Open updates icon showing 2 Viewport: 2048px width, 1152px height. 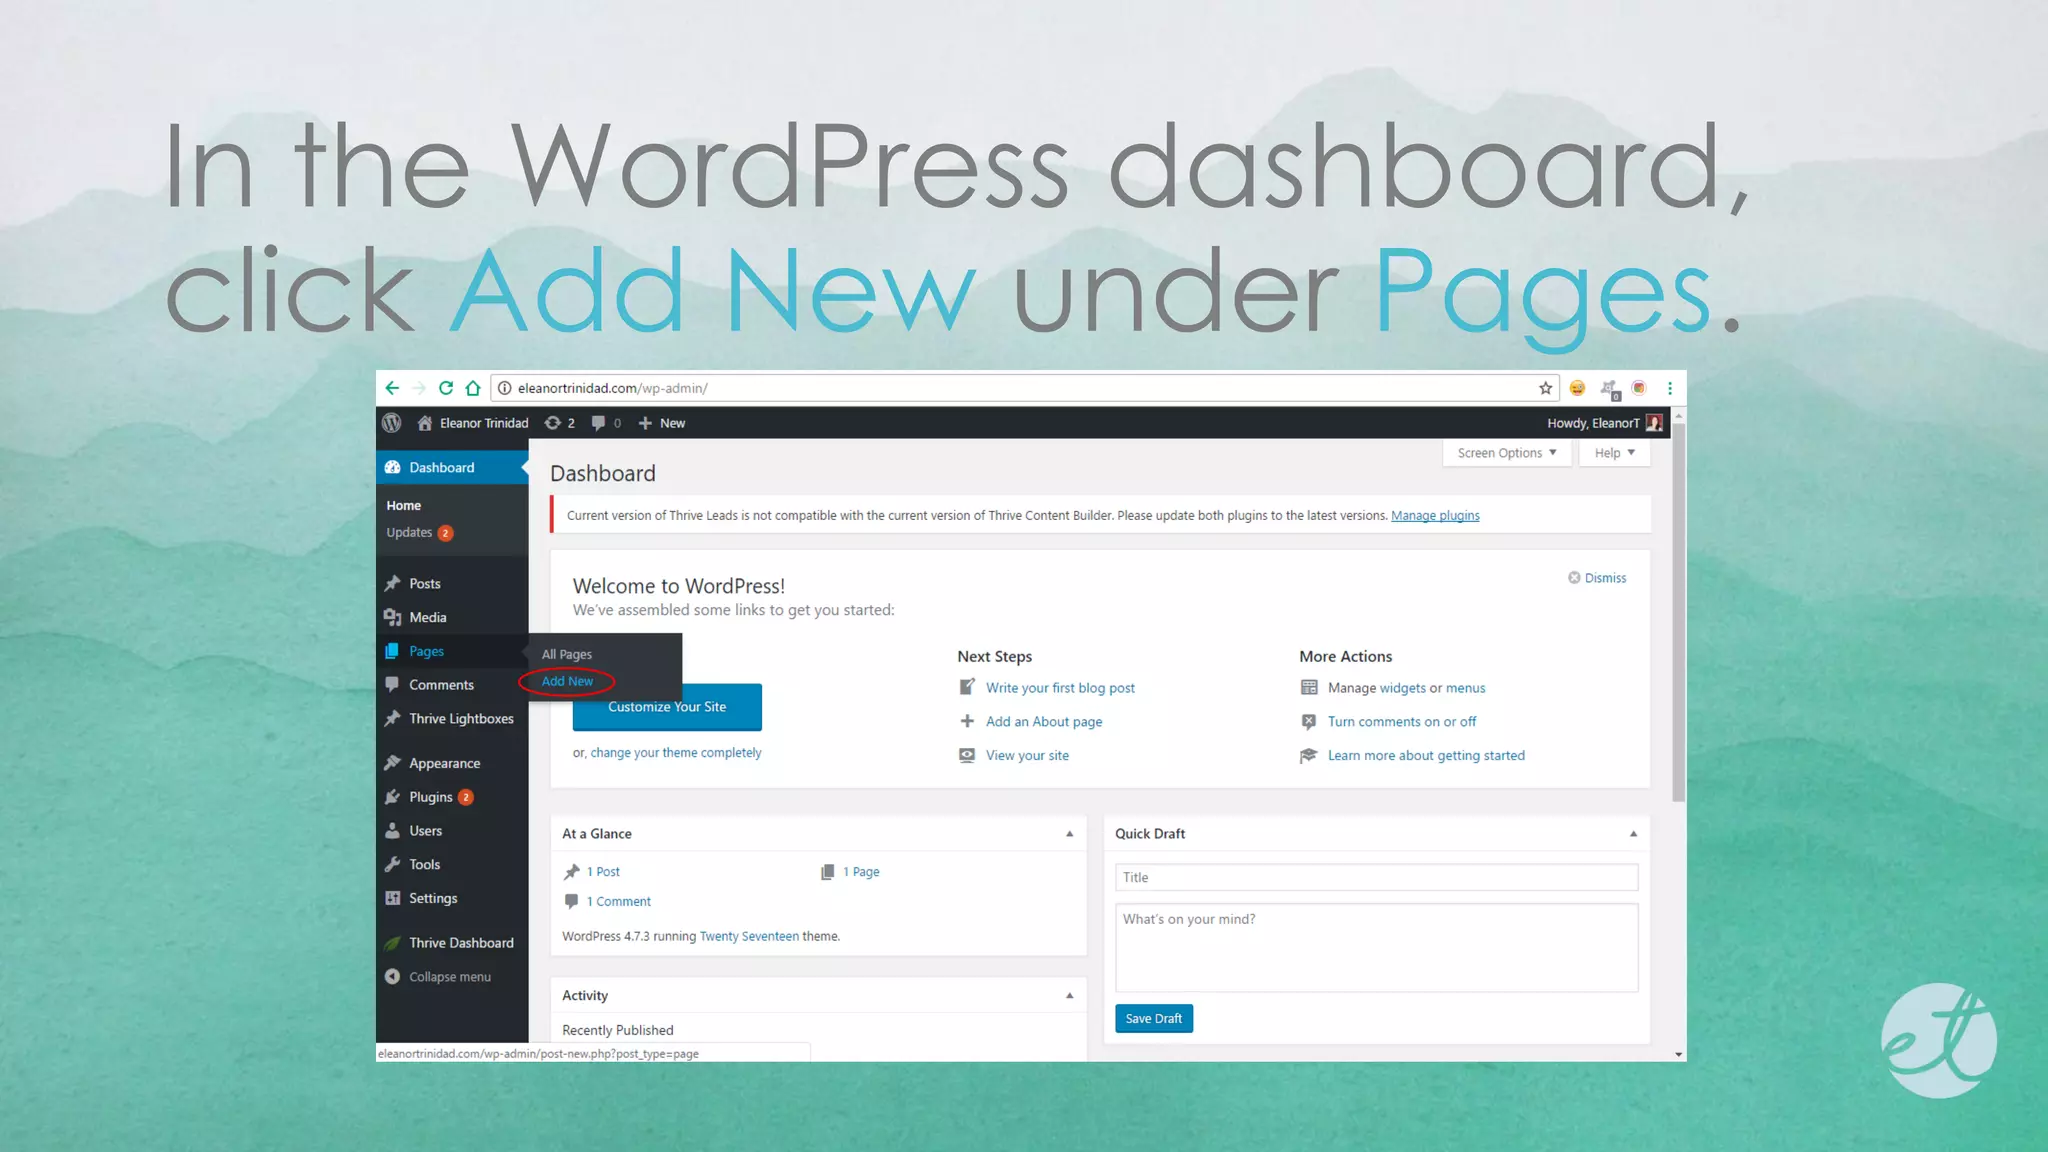point(559,423)
